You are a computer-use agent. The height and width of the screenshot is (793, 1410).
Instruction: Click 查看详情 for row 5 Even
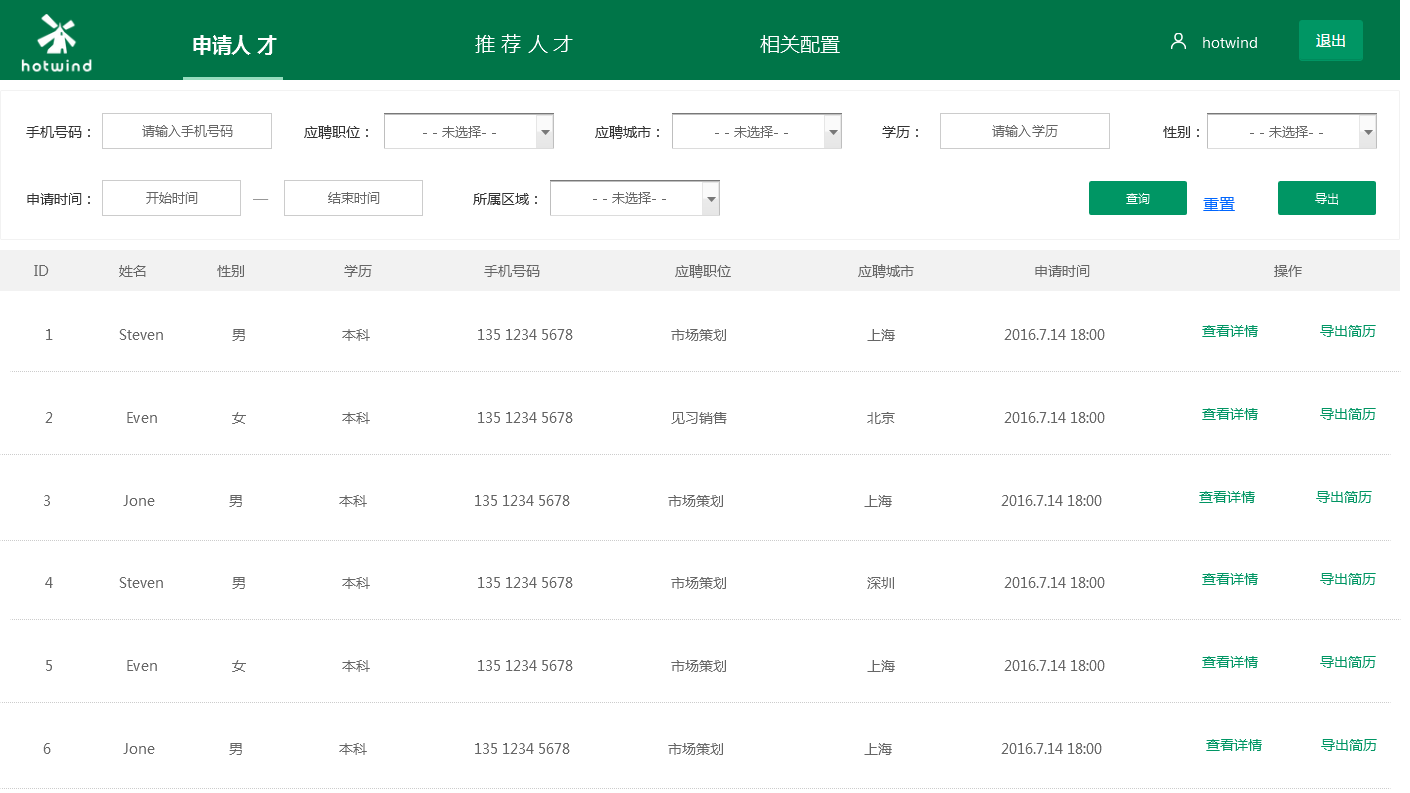point(1230,663)
